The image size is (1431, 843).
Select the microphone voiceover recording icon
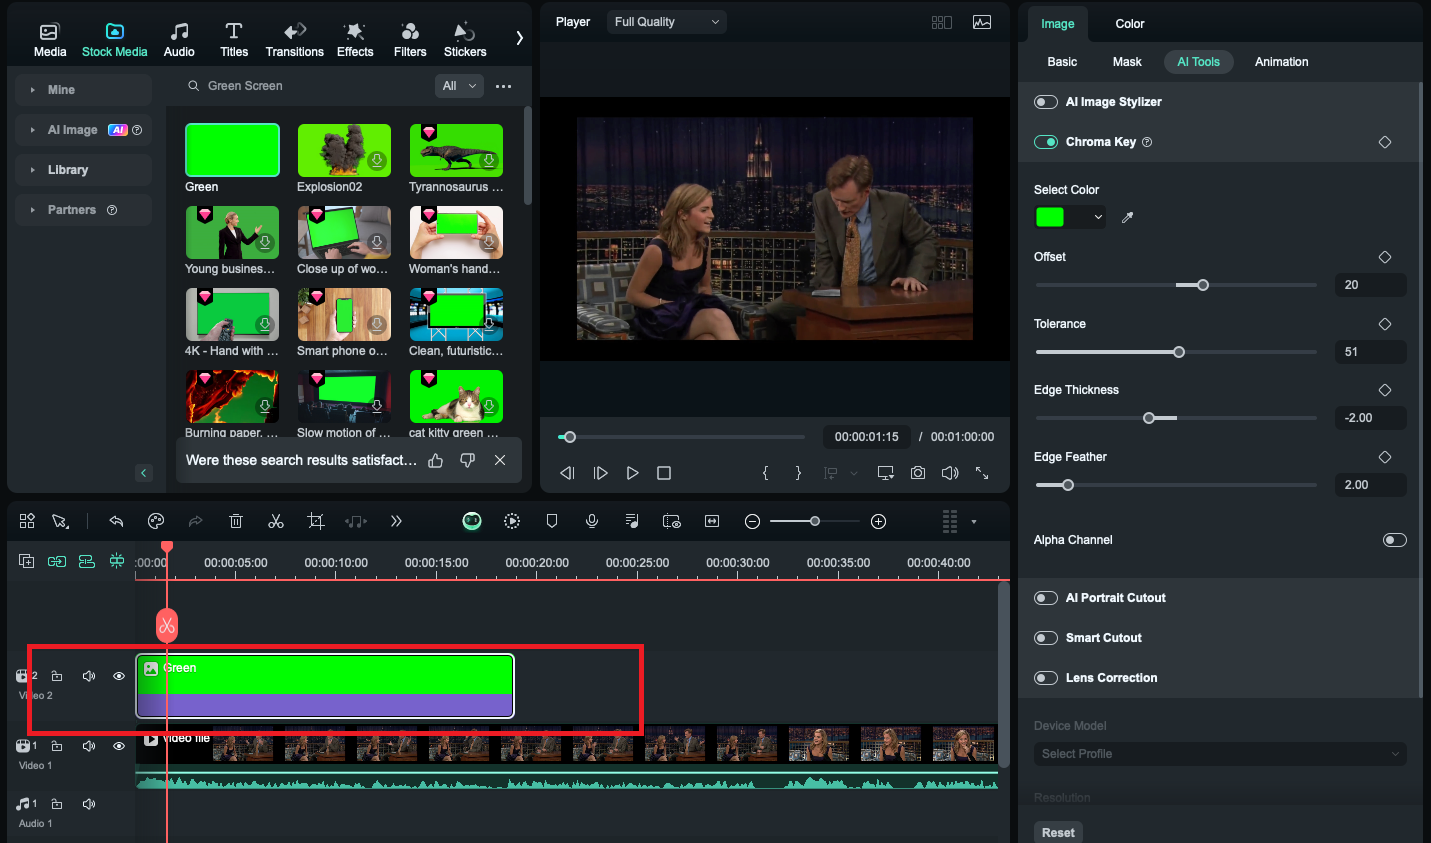click(591, 520)
